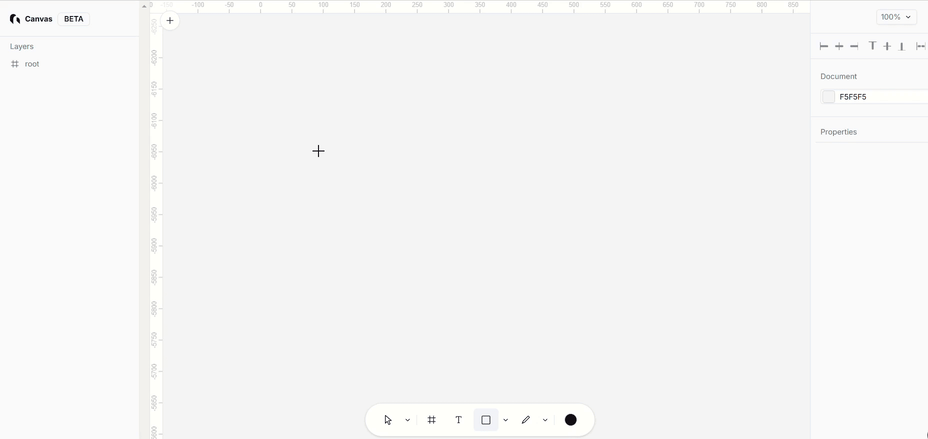Viewport: 928px width, 439px height.
Task: Align selection horizontal centers
Action: [x=839, y=46]
